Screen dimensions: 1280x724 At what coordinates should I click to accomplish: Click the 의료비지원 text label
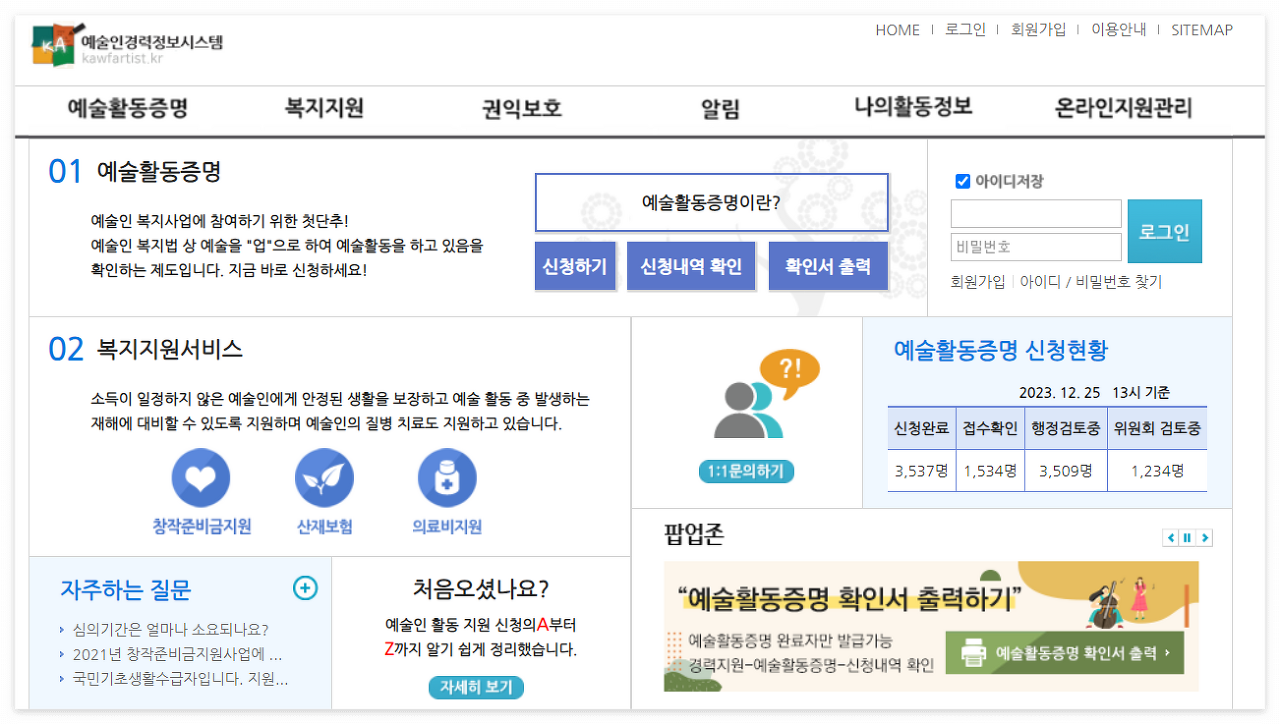click(x=447, y=527)
